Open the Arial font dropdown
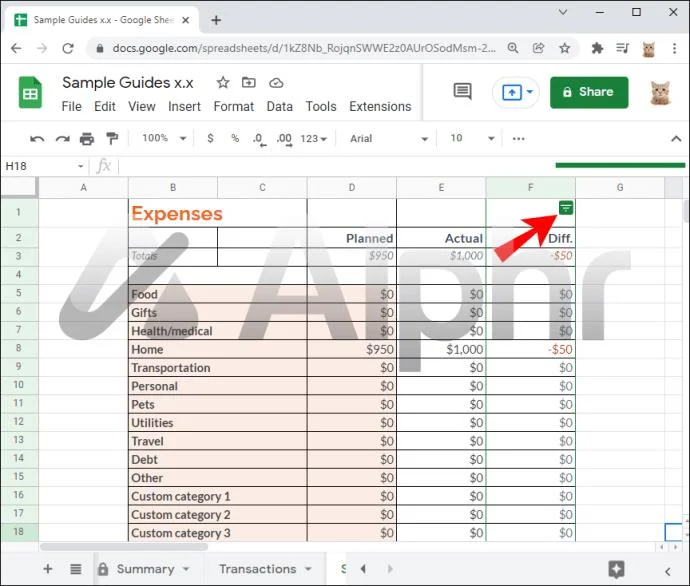 coord(389,139)
